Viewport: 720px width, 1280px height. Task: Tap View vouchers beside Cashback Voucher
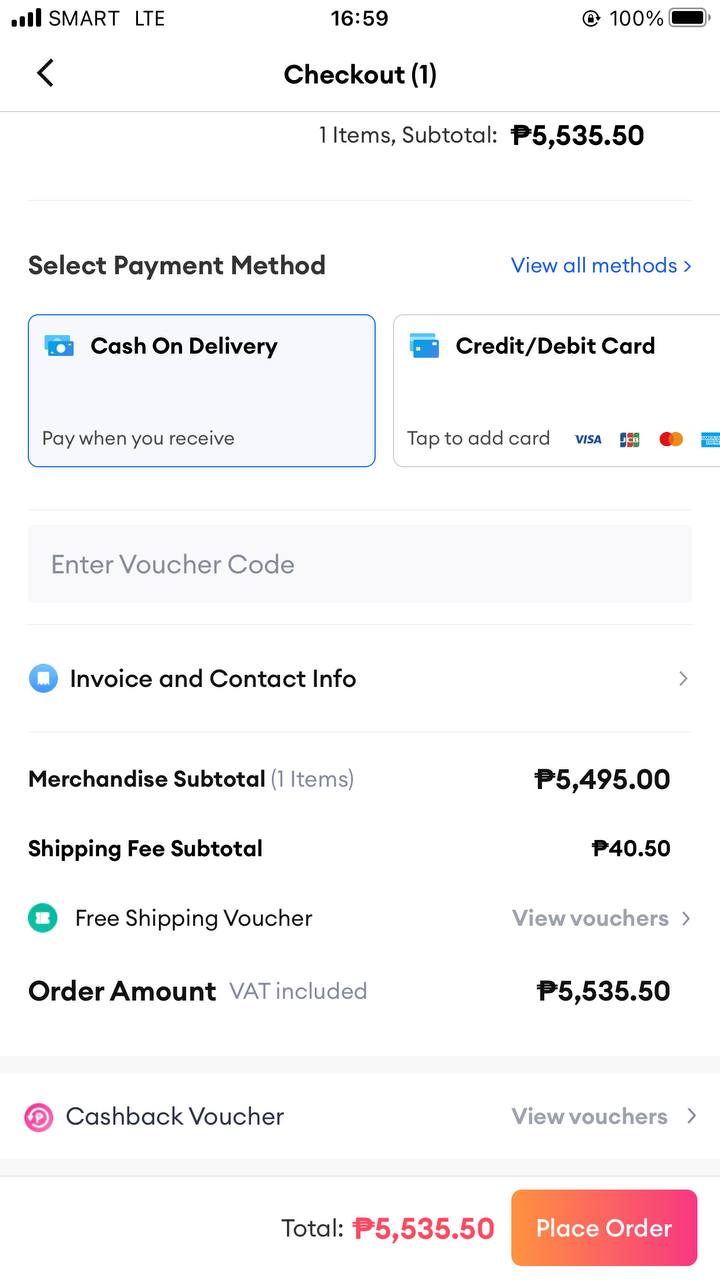pos(589,1116)
